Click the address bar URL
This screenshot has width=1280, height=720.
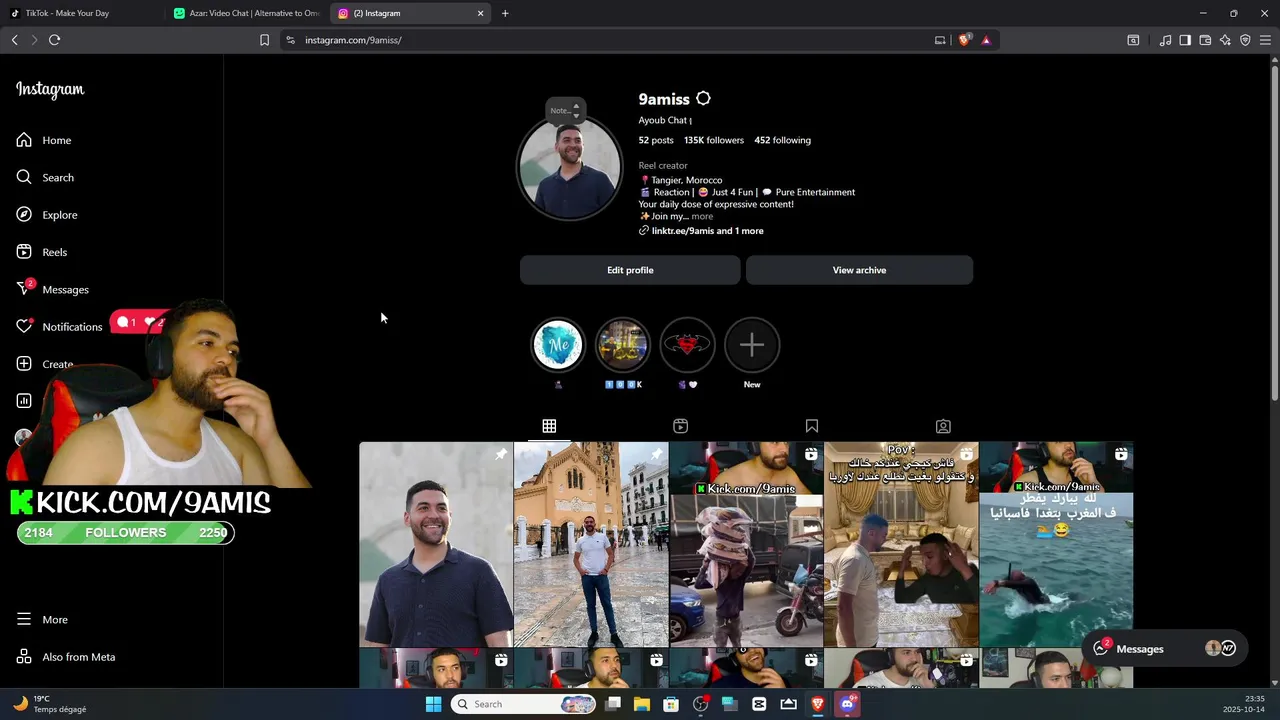[x=353, y=40]
